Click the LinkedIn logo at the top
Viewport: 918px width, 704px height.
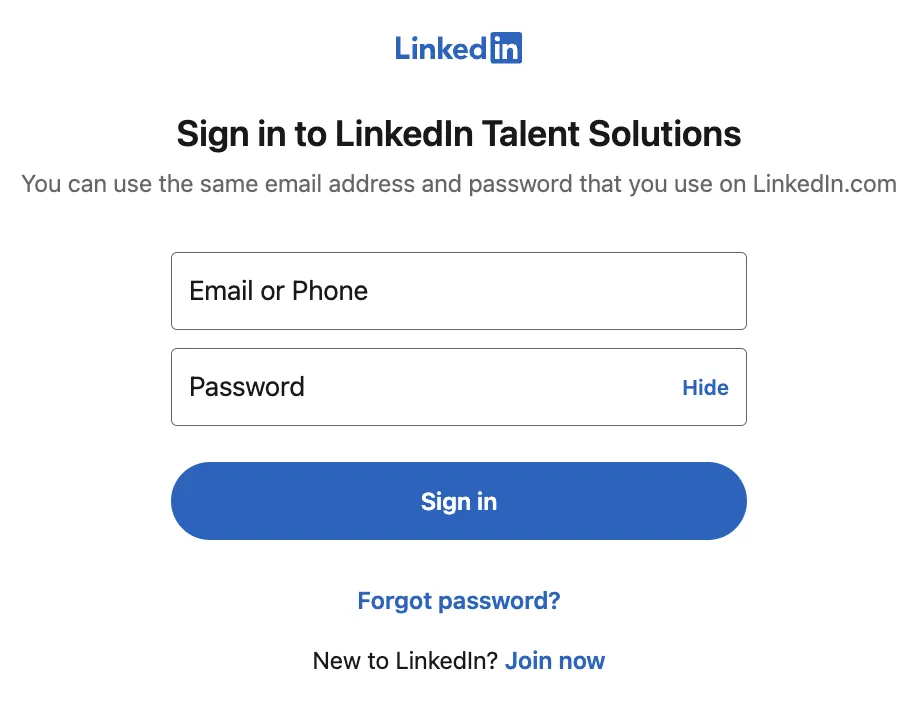(x=458, y=47)
